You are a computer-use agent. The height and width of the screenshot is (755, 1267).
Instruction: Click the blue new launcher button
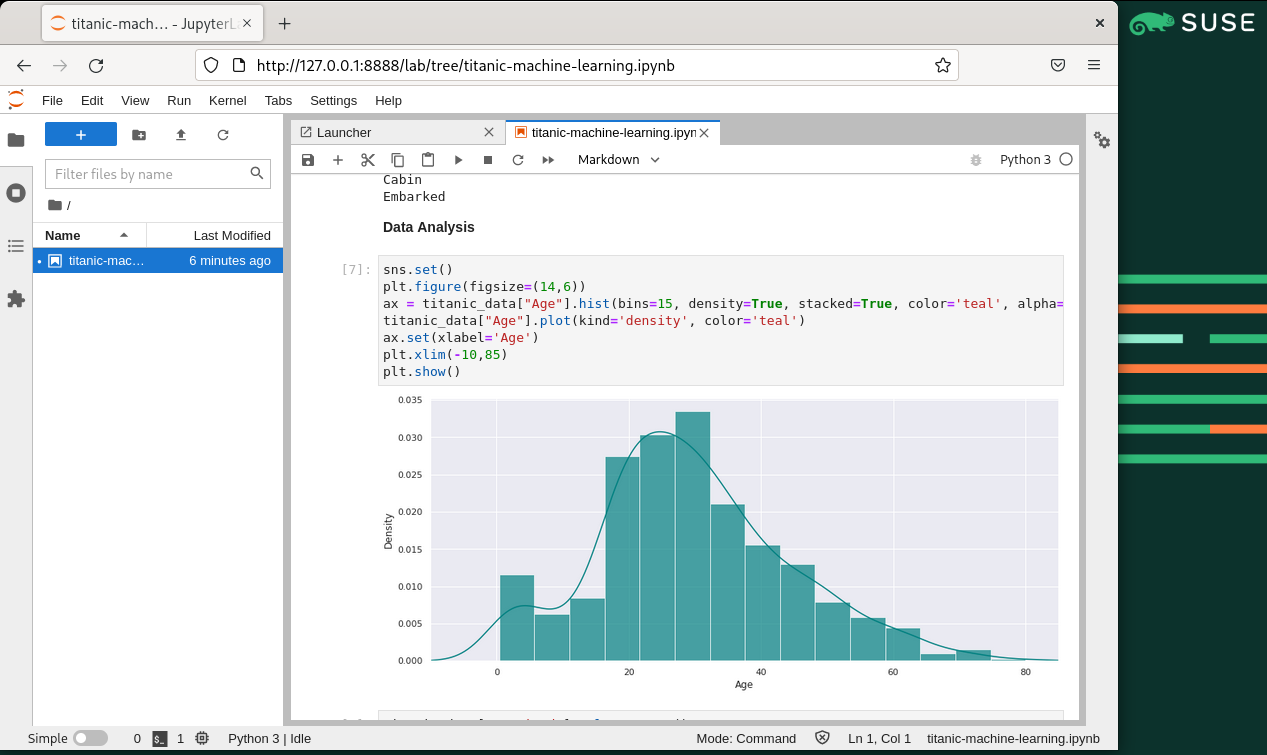pyautogui.click(x=81, y=135)
